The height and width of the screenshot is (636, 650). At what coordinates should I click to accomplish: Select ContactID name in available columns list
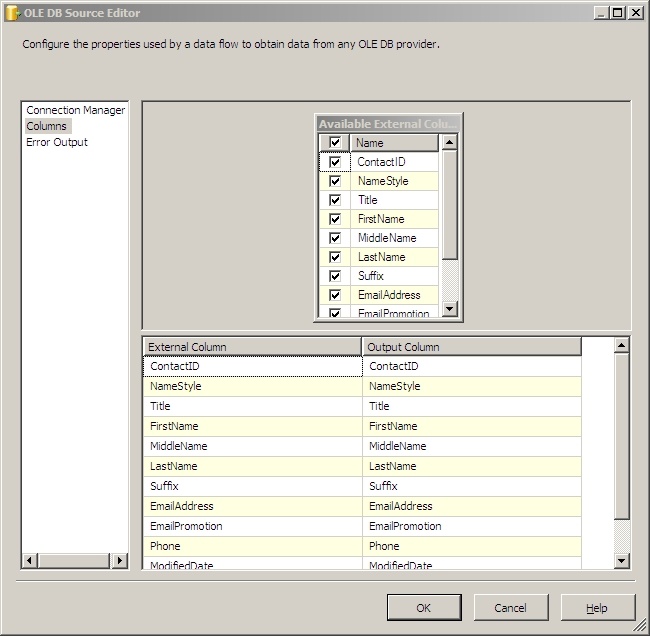tap(394, 162)
